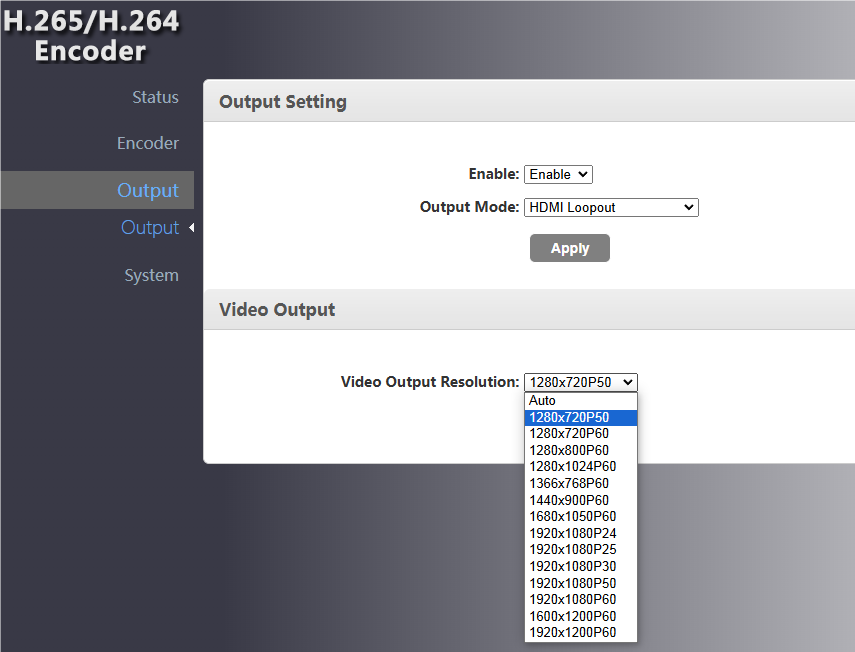Screen dimensions: 855x652
Task: Click the Video Output heading
Action: coord(277,310)
